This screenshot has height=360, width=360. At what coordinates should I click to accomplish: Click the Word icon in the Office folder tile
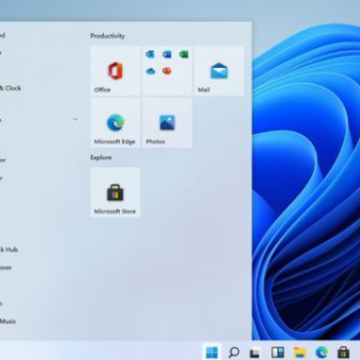coord(167,54)
